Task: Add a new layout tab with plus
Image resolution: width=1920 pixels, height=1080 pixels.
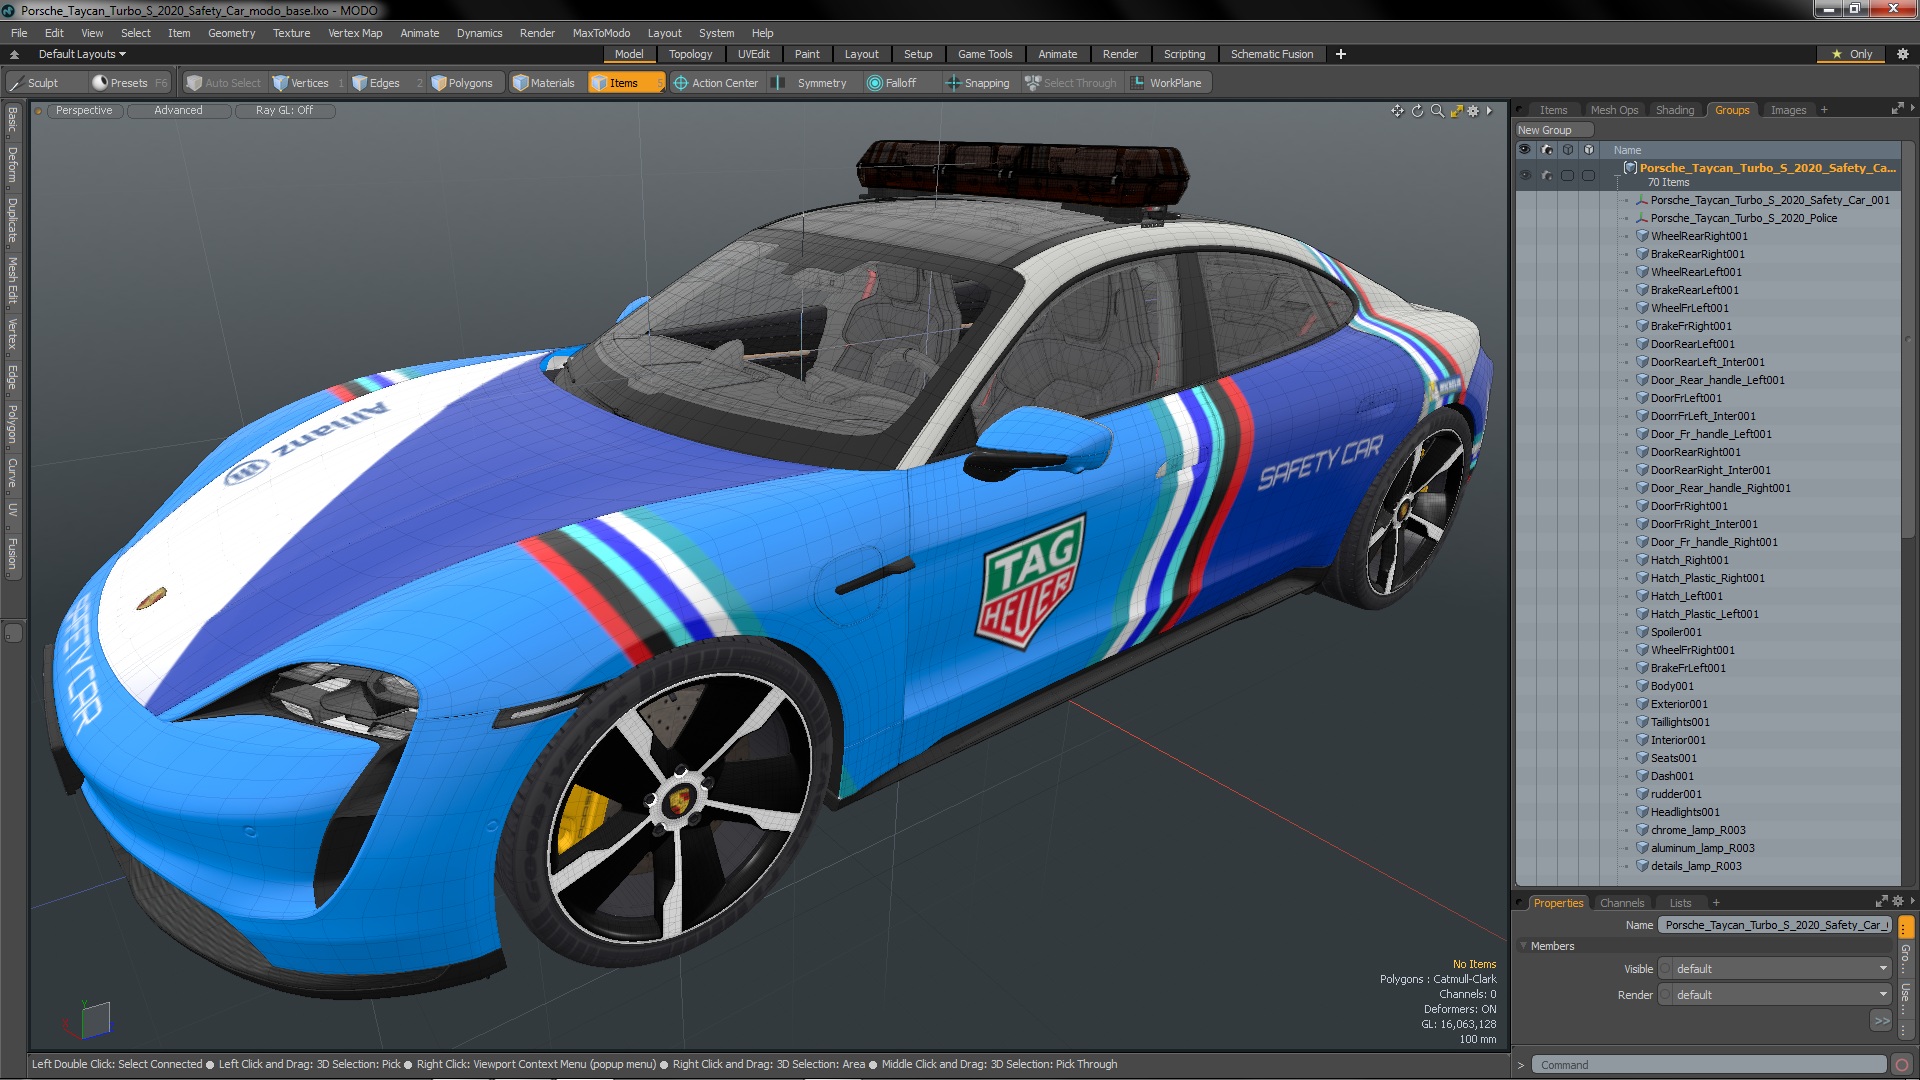Action: (1340, 54)
